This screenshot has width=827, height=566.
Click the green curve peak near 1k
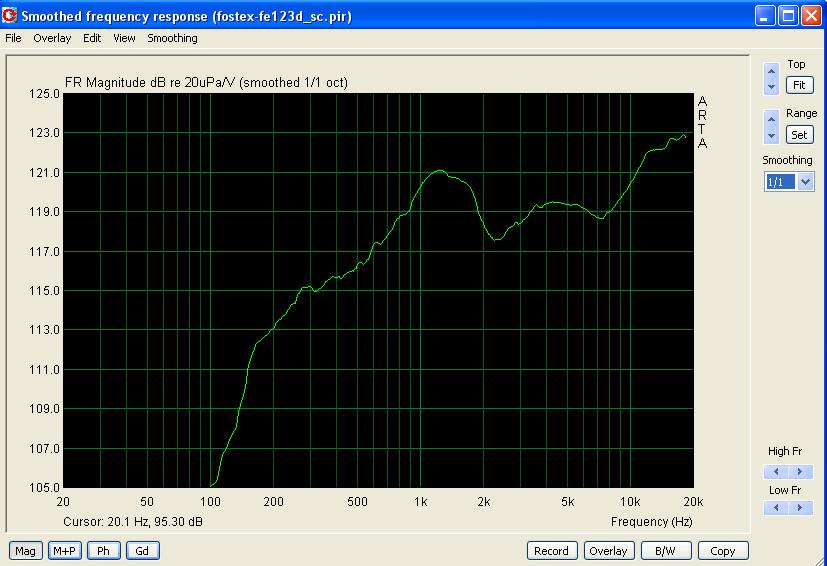[439, 170]
